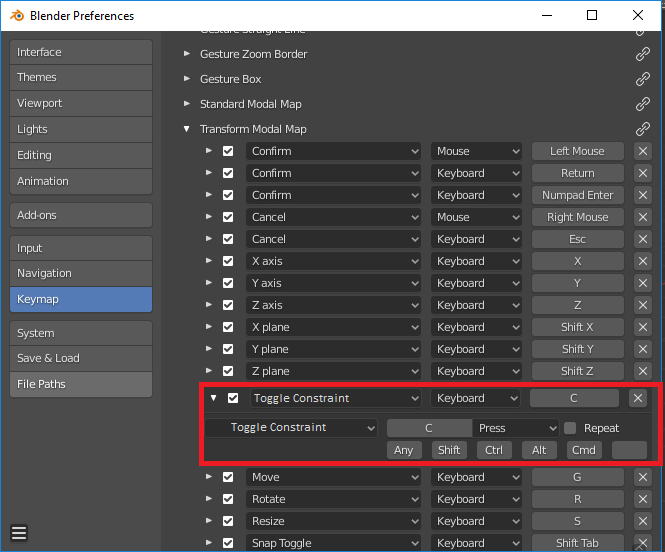The height and width of the screenshot is (552, 665).
Task: Open the Mouse type dropdown for Cancel
Action: pos(476,217)
